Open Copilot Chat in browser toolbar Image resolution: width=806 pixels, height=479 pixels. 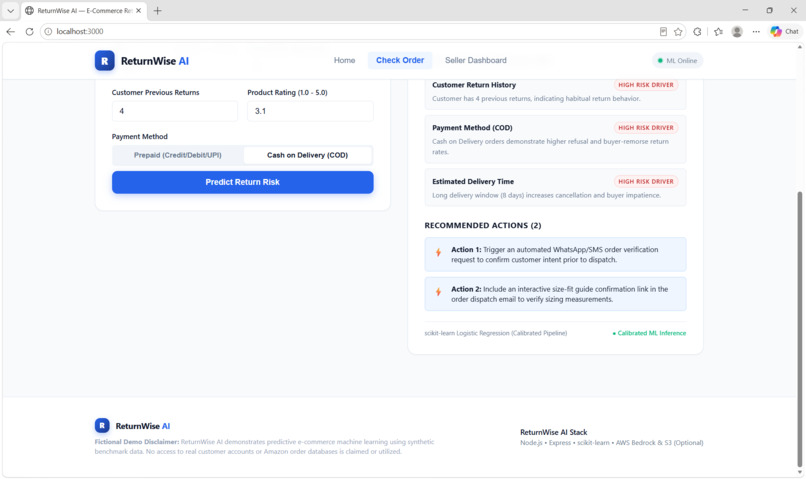tap(784, 31)
